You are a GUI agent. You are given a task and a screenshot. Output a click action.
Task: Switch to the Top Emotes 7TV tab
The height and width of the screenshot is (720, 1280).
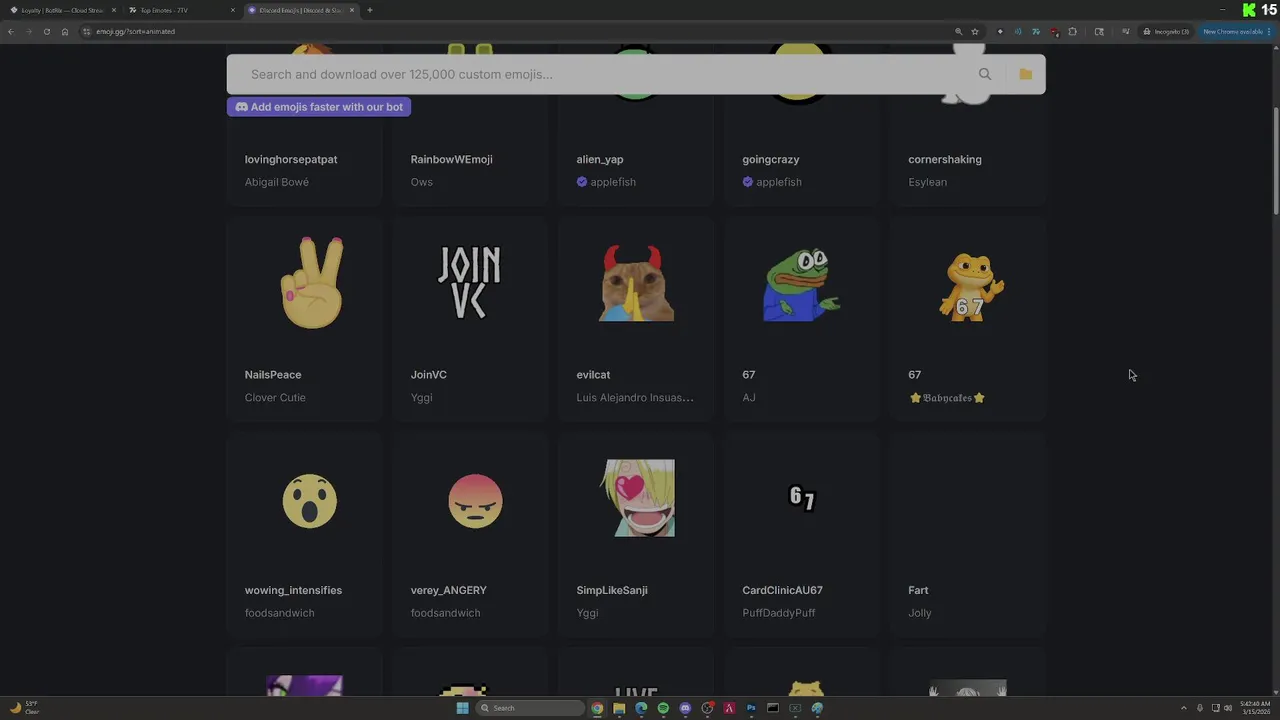(x=180, y=10)
